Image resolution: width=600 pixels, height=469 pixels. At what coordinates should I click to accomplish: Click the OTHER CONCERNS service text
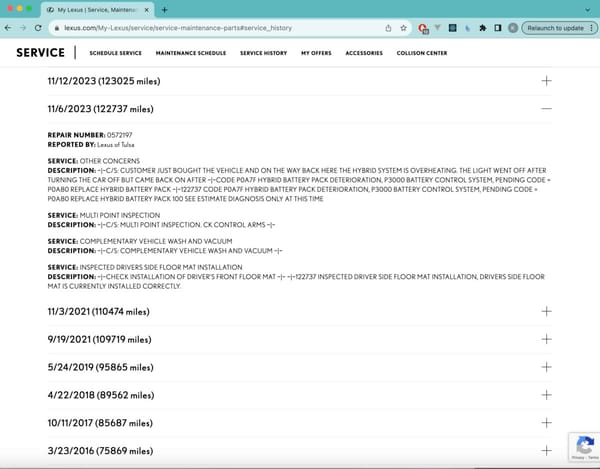pos(110,161)
